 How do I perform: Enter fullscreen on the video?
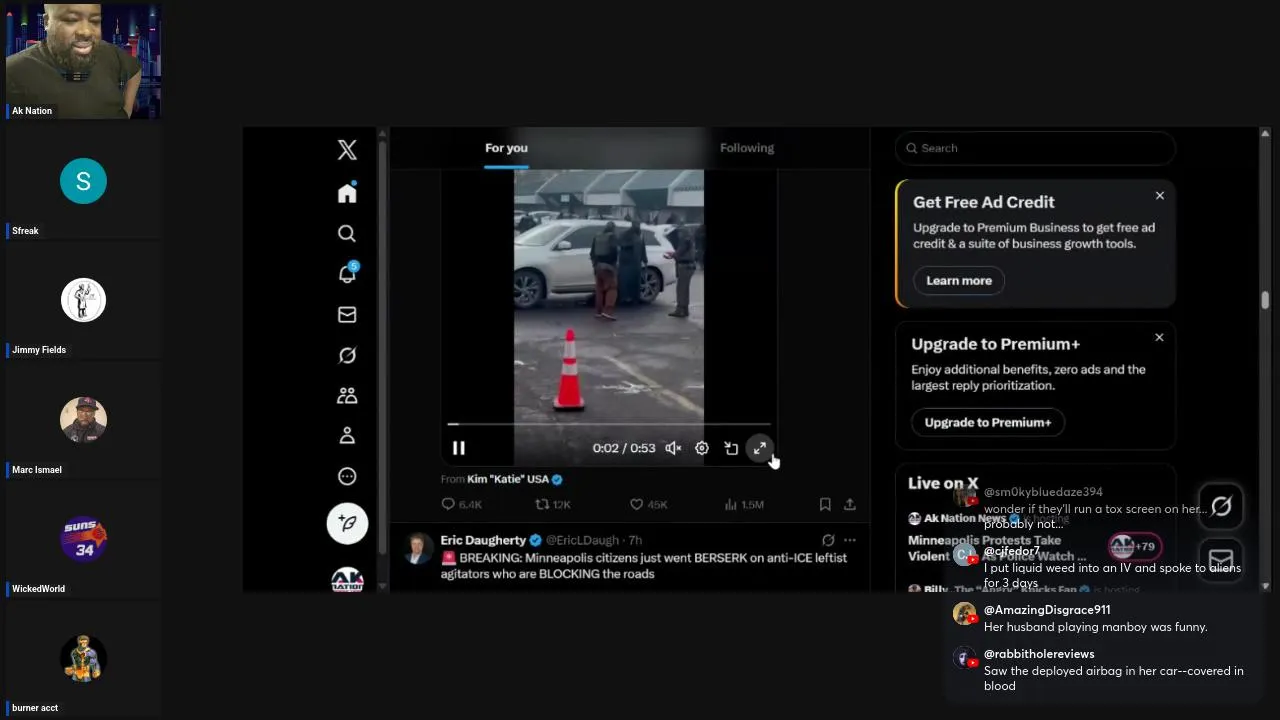tap(760, 448)
